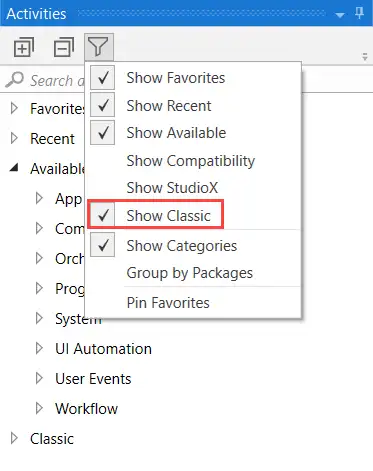This screenshot has width=373, height=471.
Task: Open the Activities panel dropdown arrow
Action: (x=340, y=15)
